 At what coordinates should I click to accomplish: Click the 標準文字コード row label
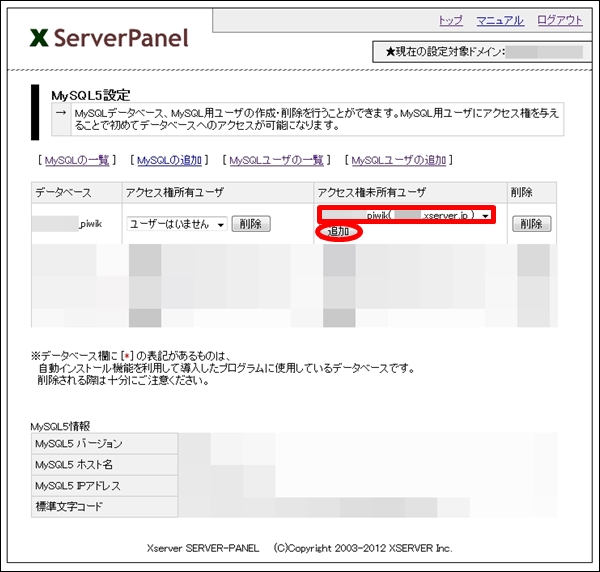point(104,507)
